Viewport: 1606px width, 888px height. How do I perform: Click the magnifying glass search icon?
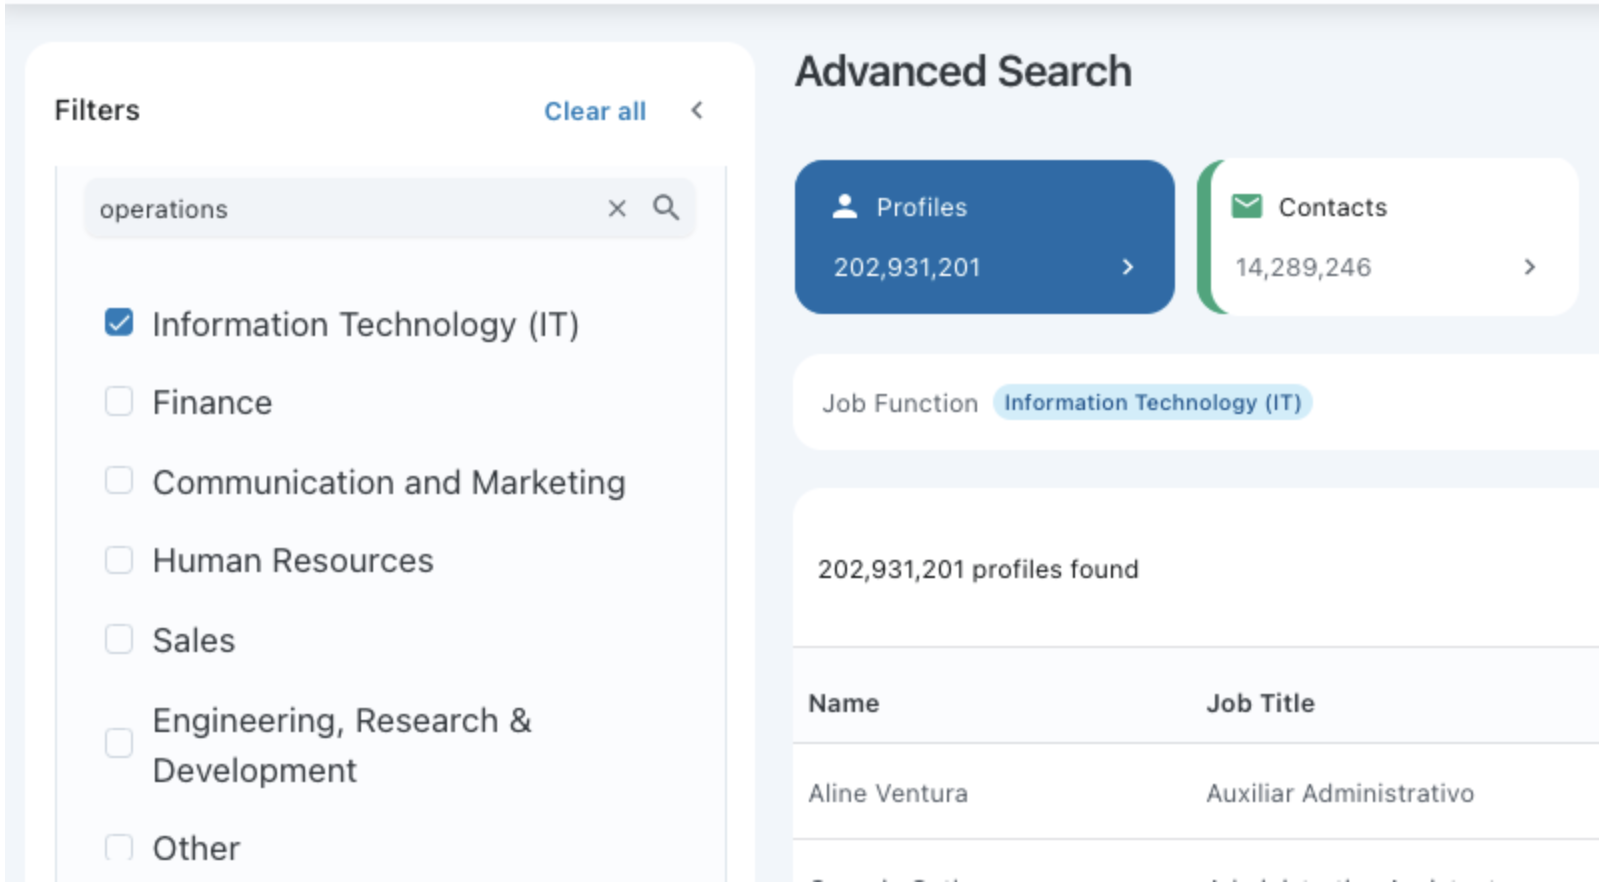[x=666, y=207]
